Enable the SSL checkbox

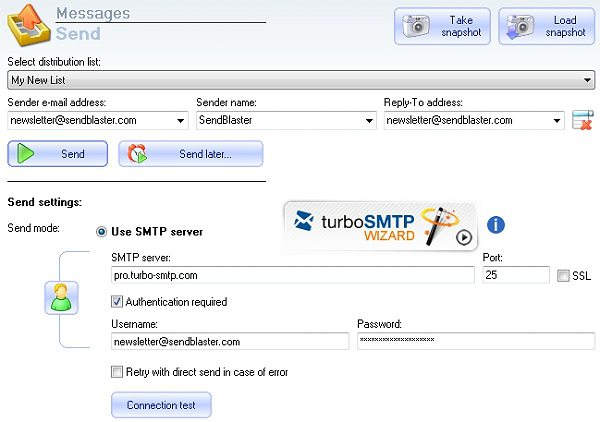(564, 275)
